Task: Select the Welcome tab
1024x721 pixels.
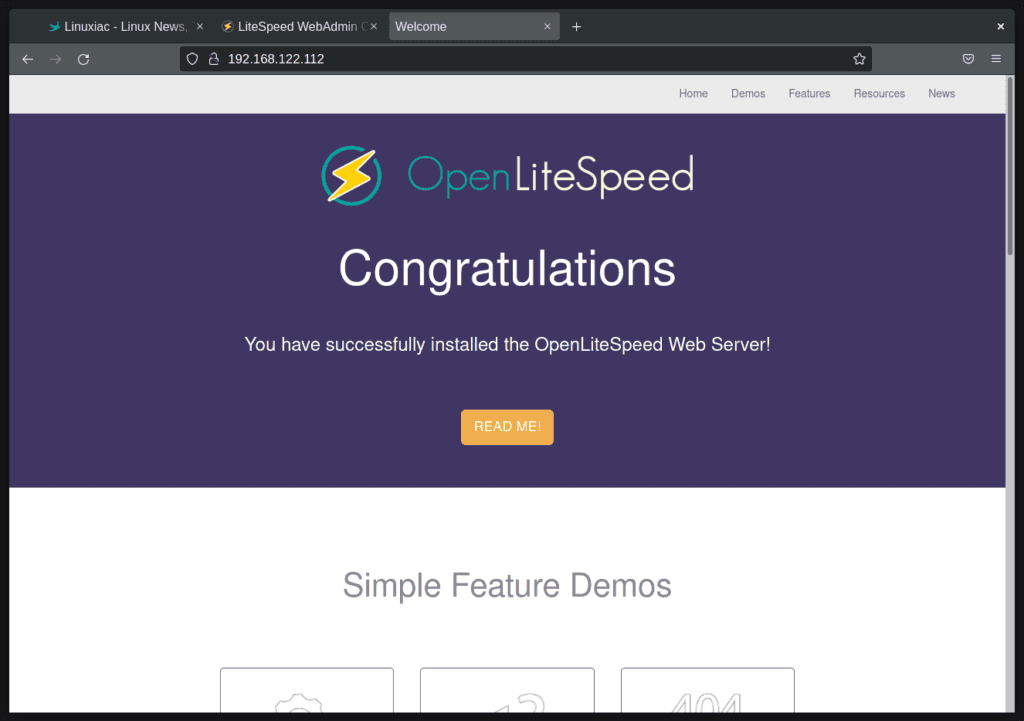Action: 474,26
